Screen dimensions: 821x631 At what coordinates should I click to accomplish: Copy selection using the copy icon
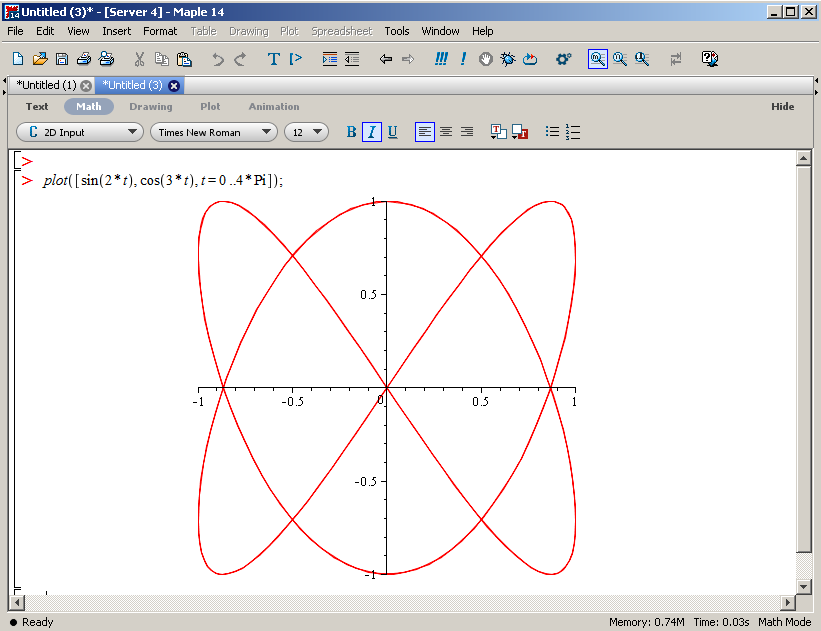pyautogui.click(x=161, y=59)
